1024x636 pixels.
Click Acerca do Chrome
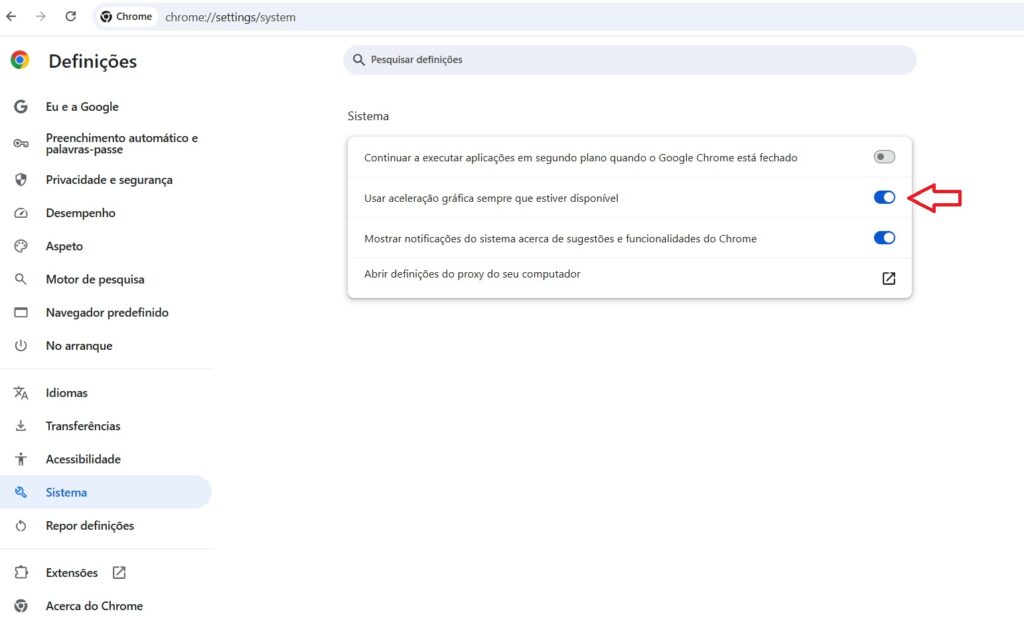(95, 606)
